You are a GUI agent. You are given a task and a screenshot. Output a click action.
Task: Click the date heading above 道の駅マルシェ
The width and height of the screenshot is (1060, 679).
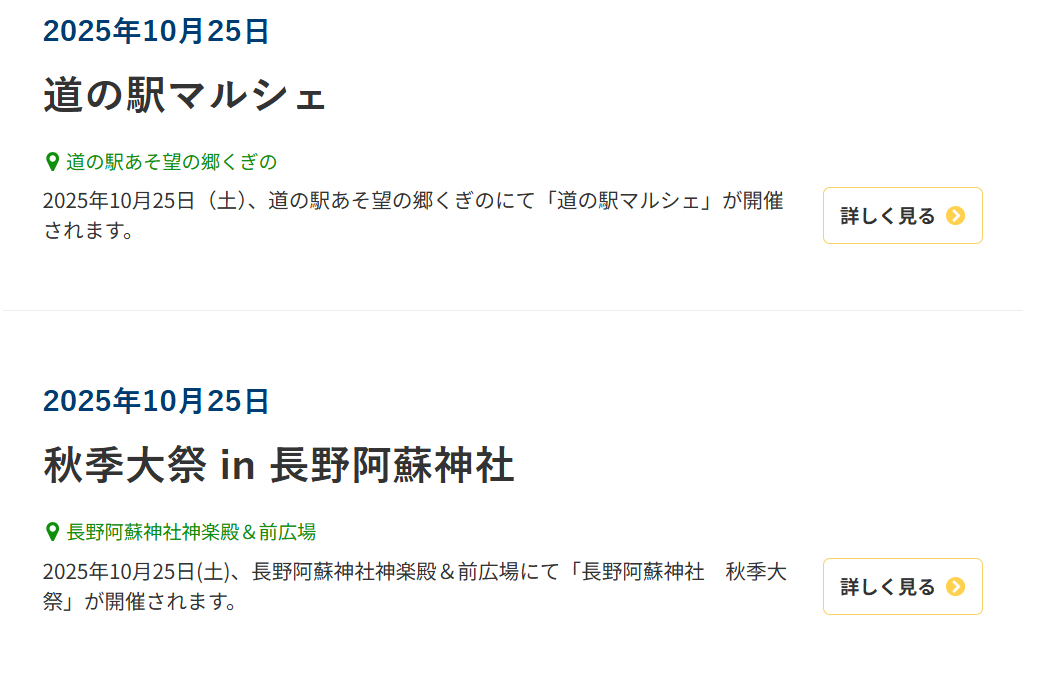(x=156, y=31)
